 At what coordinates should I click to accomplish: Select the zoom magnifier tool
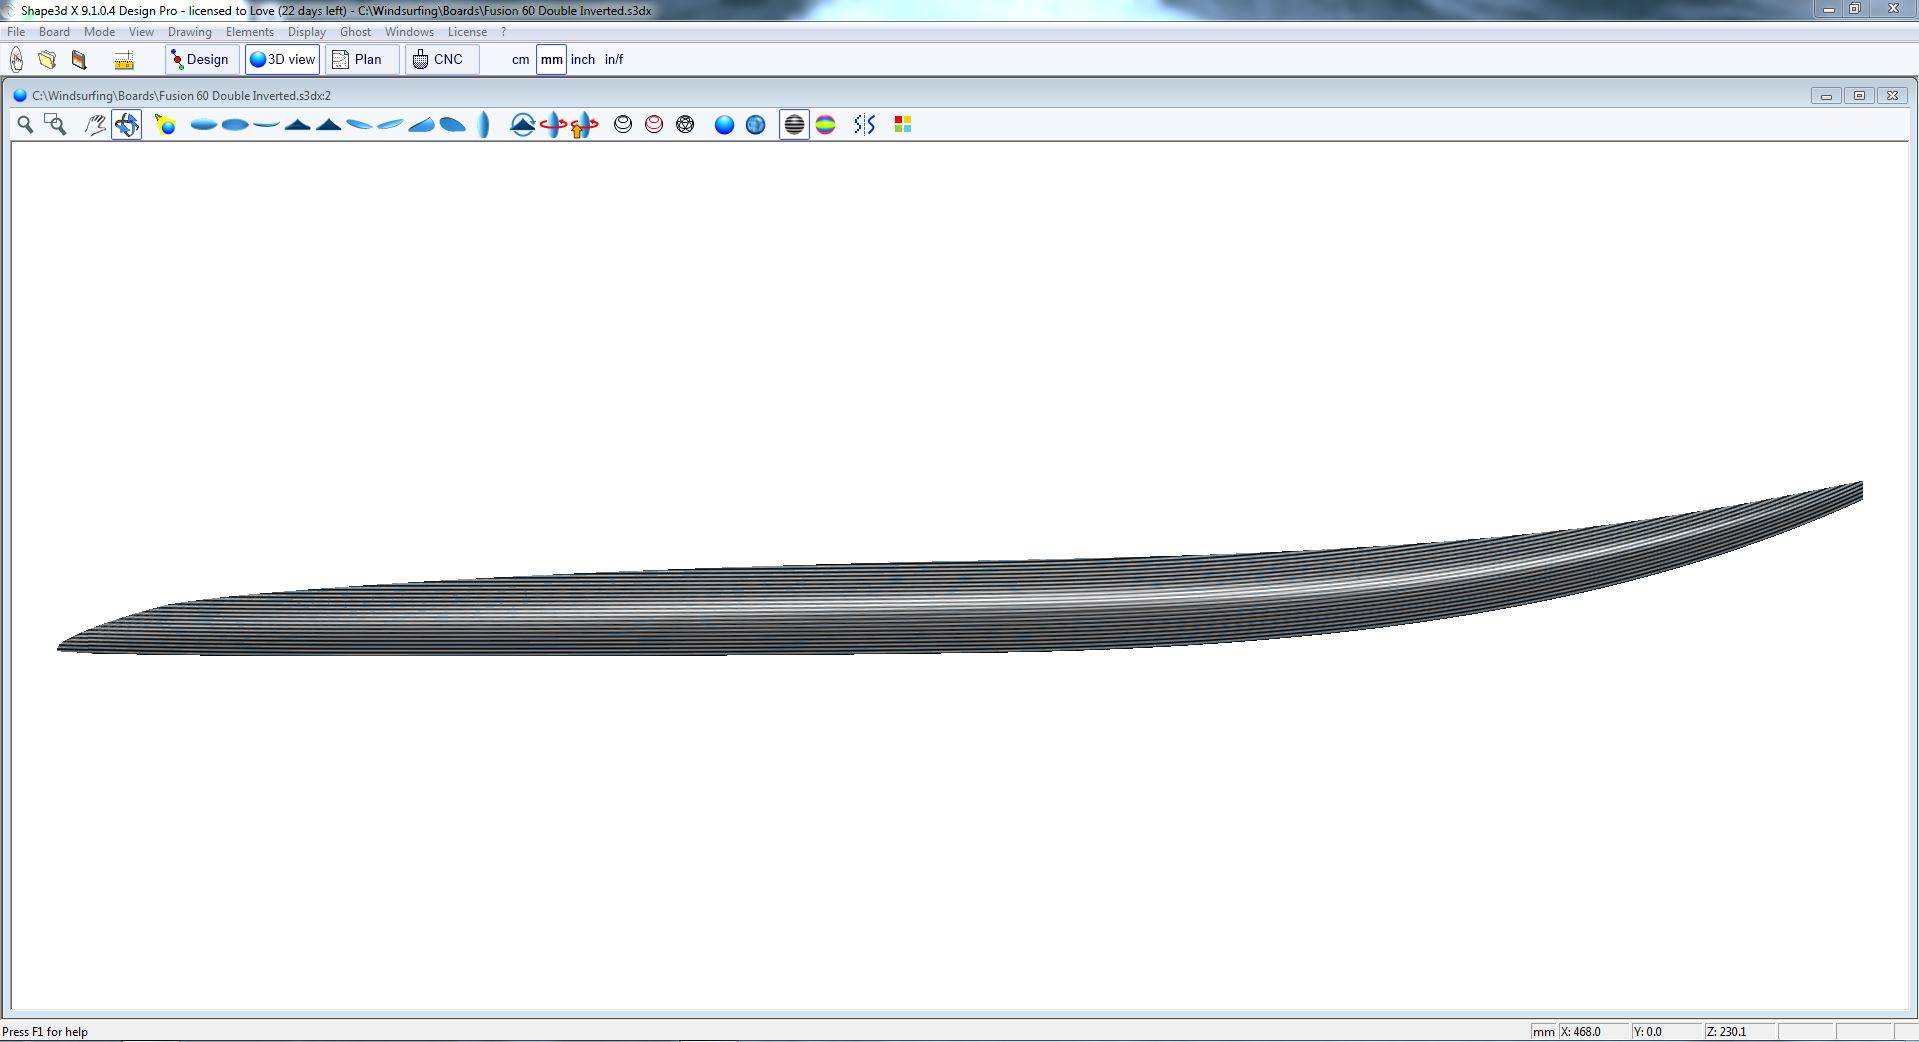click(25, 124)
